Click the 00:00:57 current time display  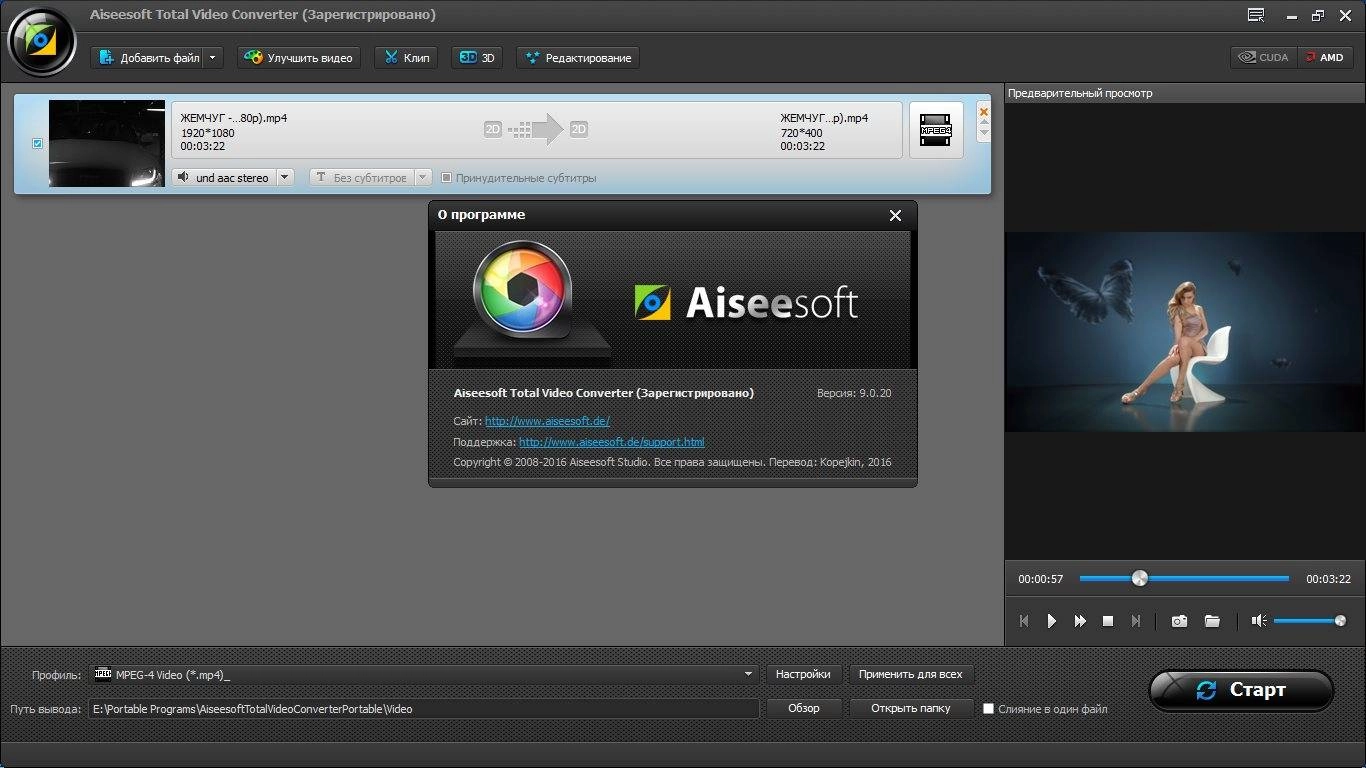pyautogui.click(x=1041, y=579)
